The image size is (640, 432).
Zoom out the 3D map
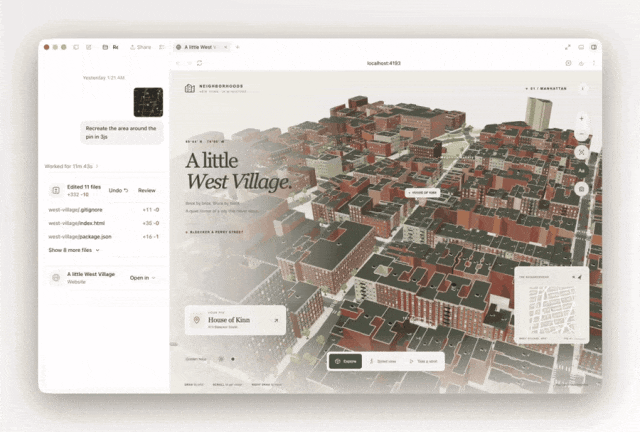click(x=582, y=134)
